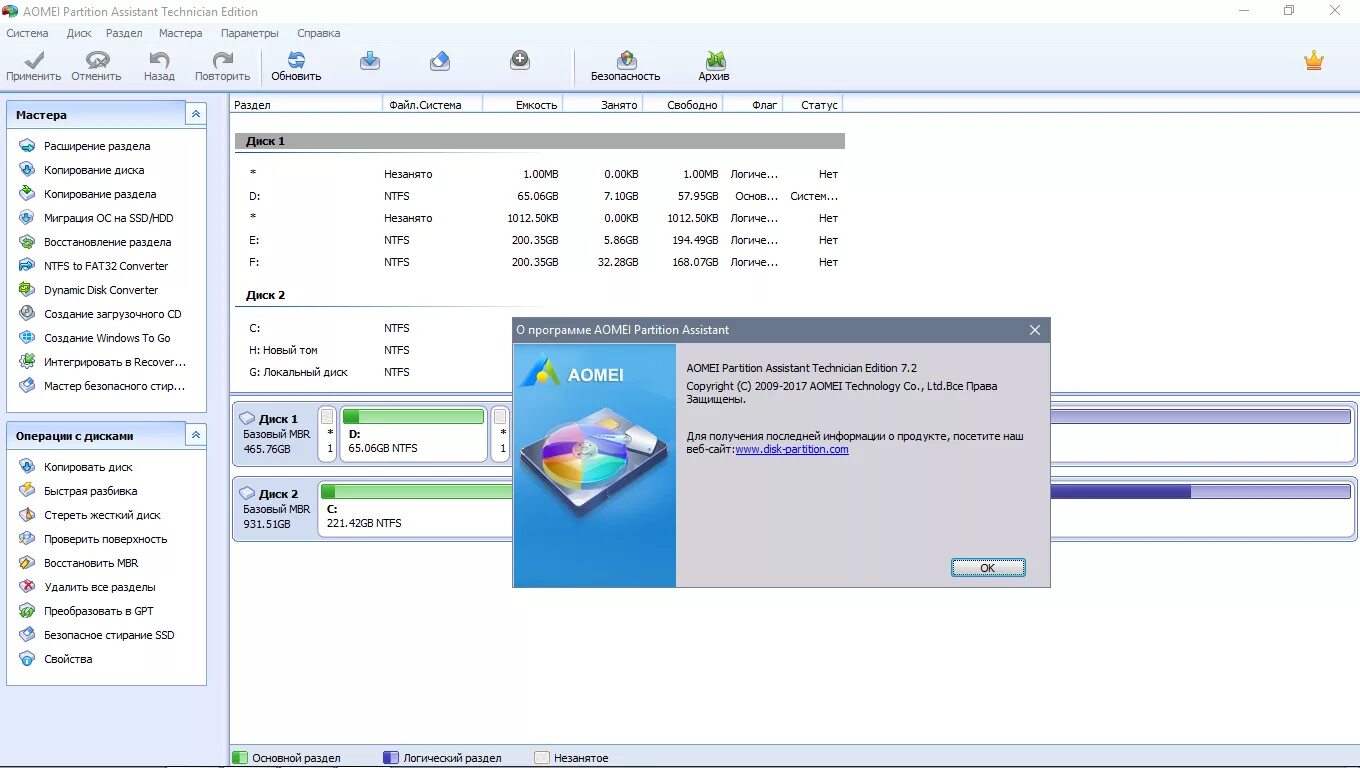Select Преобразовать в GPT operation
Screen dimensions: 1360x768
[x=99, y=611]
